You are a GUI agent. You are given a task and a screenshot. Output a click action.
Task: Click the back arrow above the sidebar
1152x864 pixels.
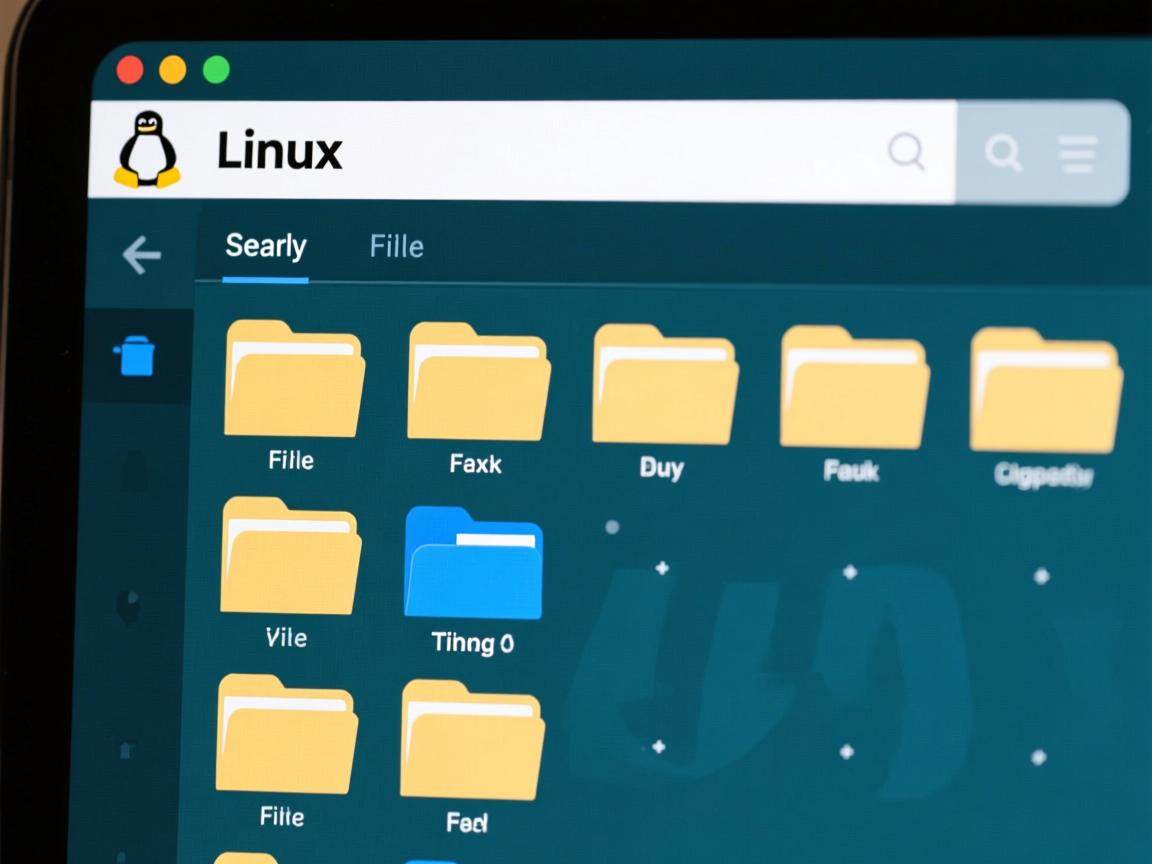[x=142, y=256]
